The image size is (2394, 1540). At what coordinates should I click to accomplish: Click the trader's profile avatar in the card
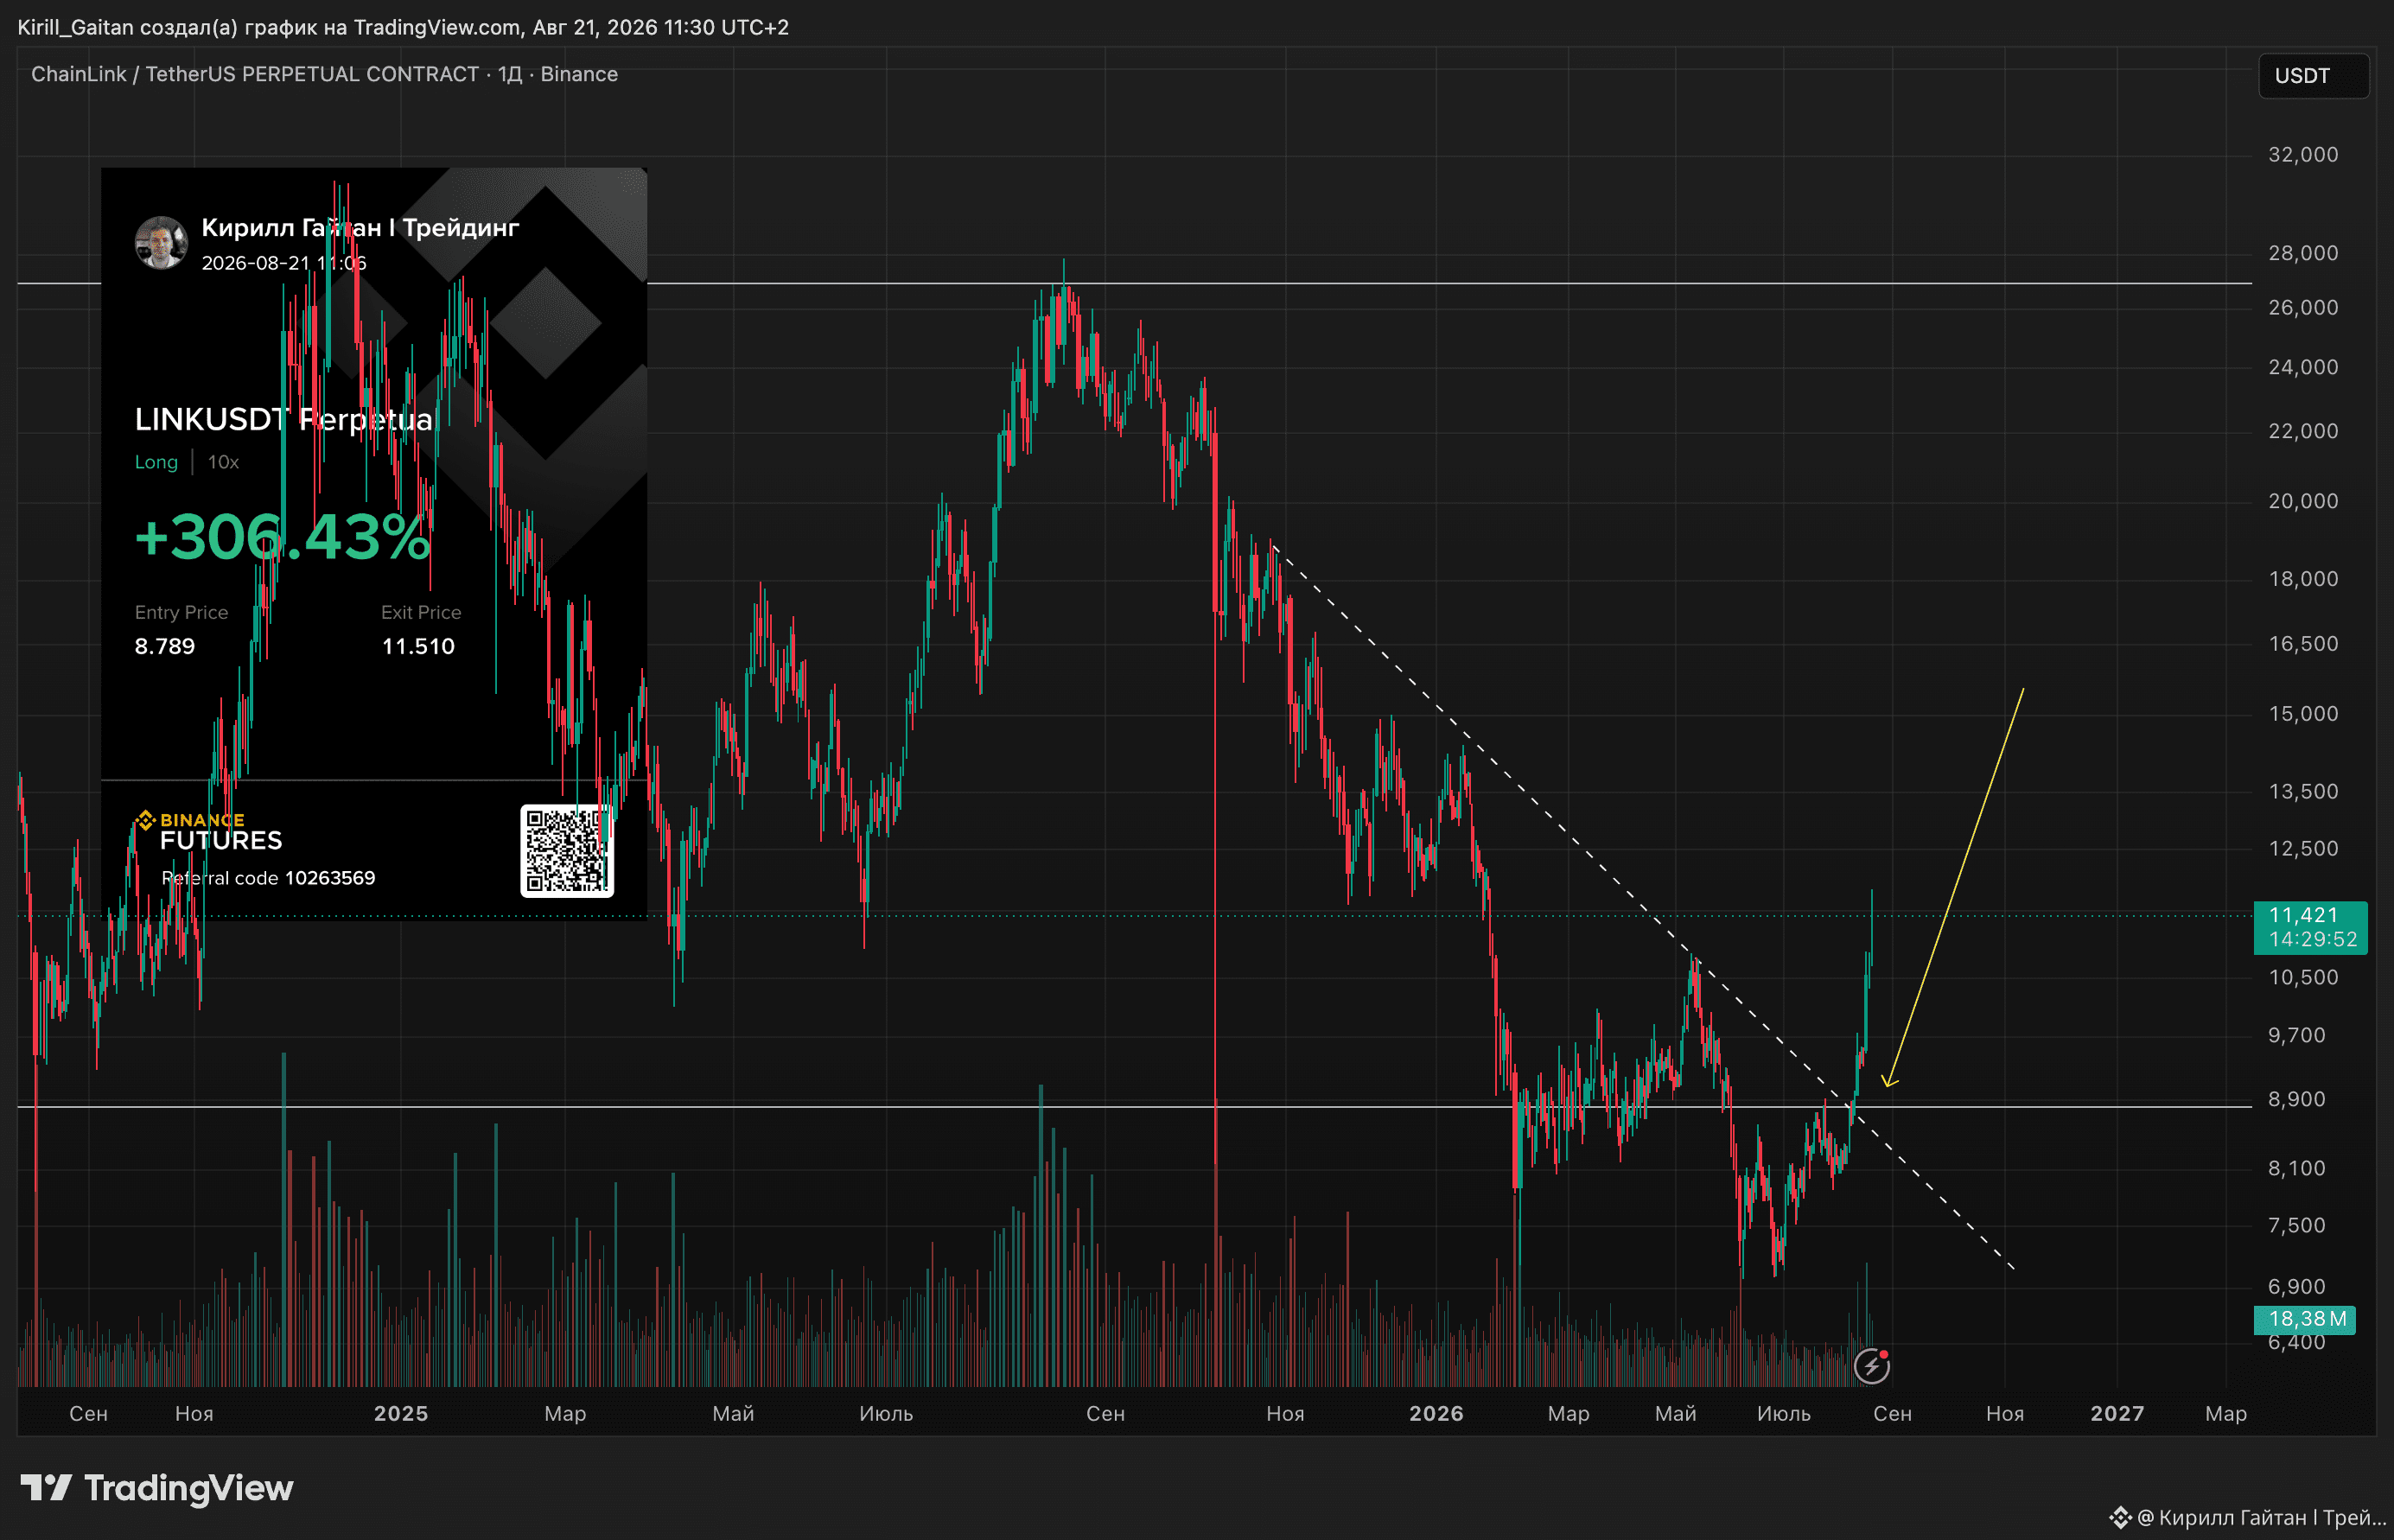pyautogui.click(x=161, y=243)
